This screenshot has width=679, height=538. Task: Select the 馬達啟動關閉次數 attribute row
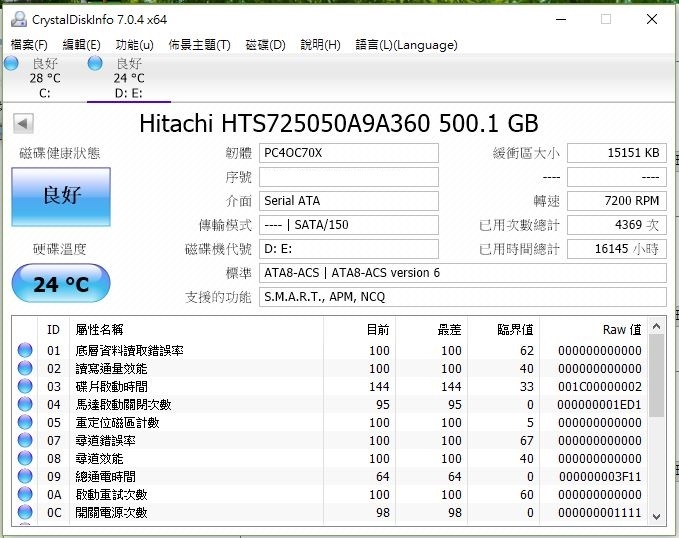[330, 404]
